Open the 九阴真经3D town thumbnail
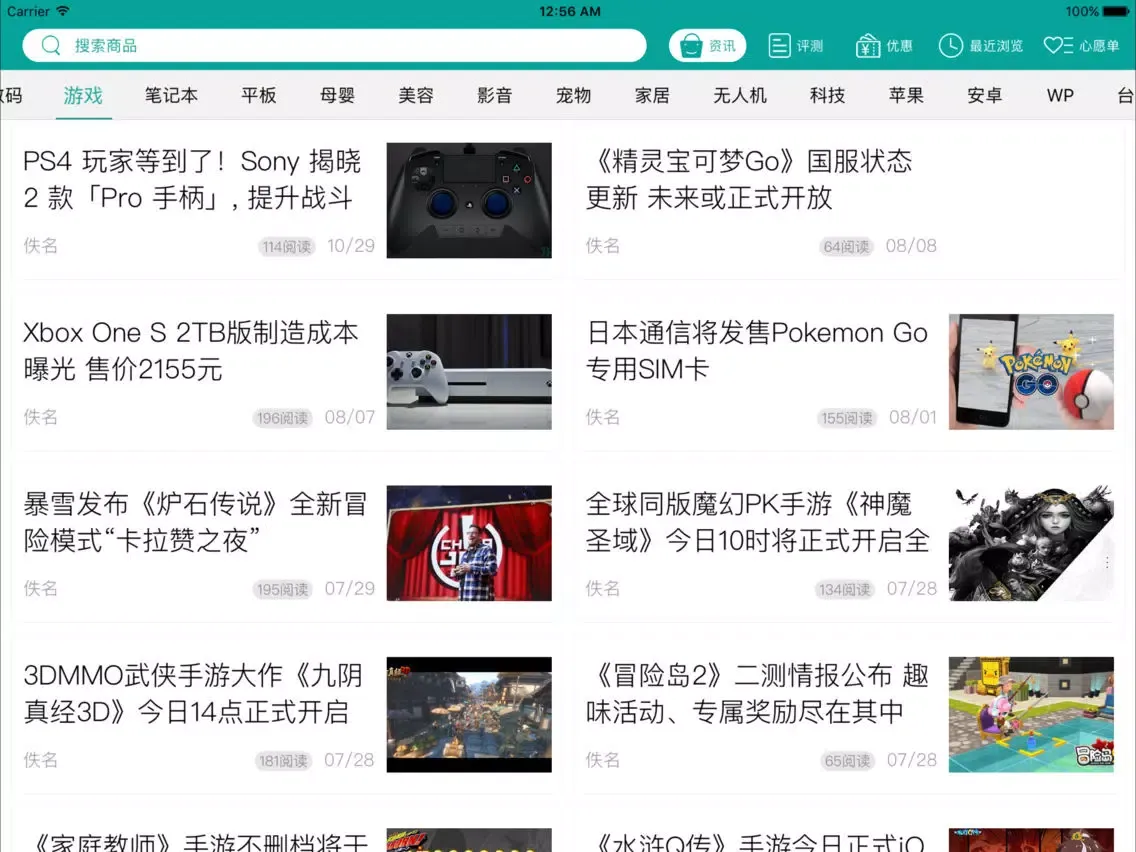Image resolution: width=1136 pixels, height=852 pixels. 469,714
